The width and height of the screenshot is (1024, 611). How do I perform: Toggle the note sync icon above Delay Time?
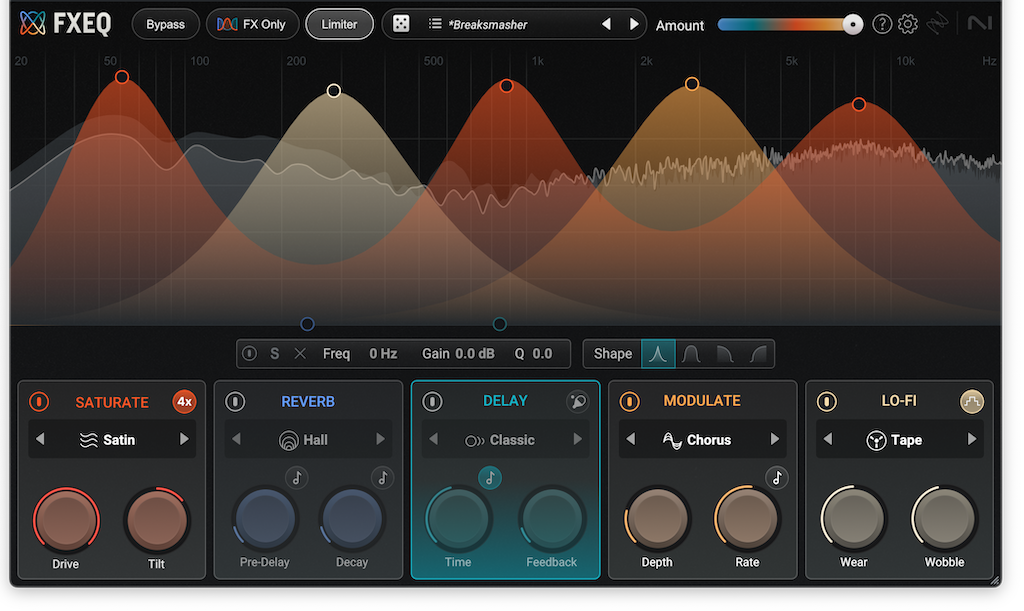click(490, 478)
